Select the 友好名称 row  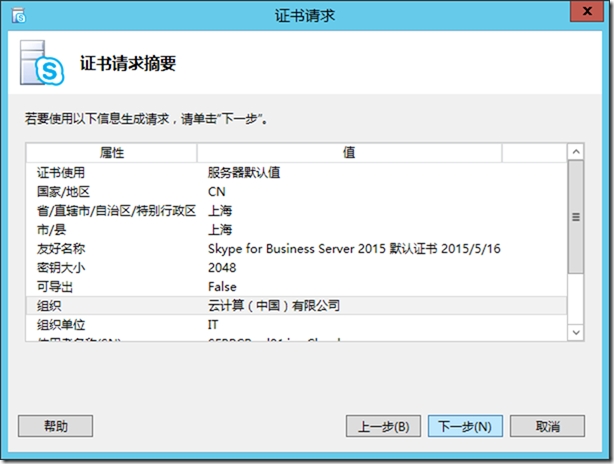point(296,249)
